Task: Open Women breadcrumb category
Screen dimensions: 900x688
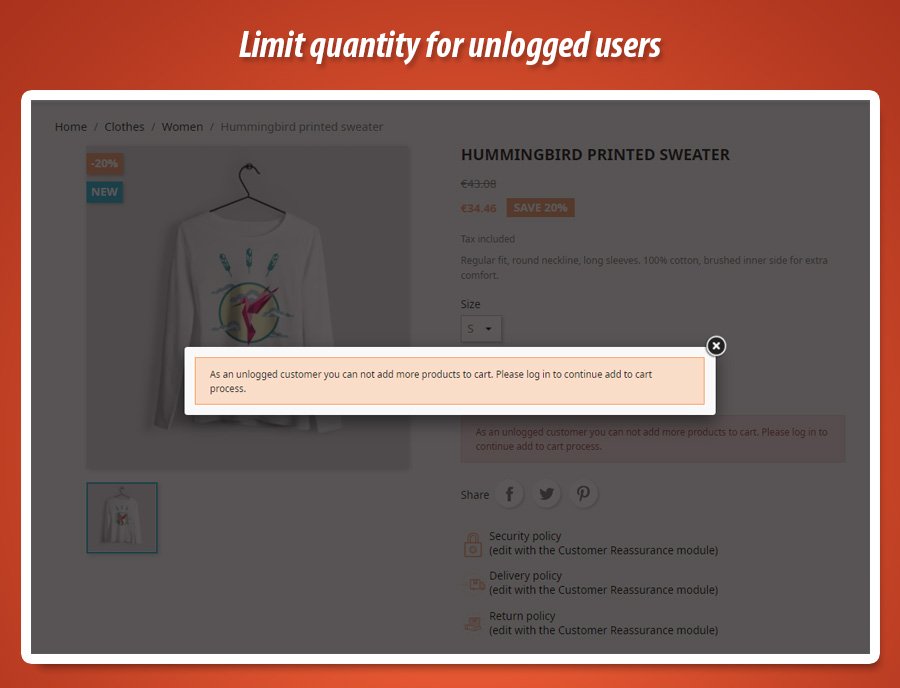Action: click(182, 127)
